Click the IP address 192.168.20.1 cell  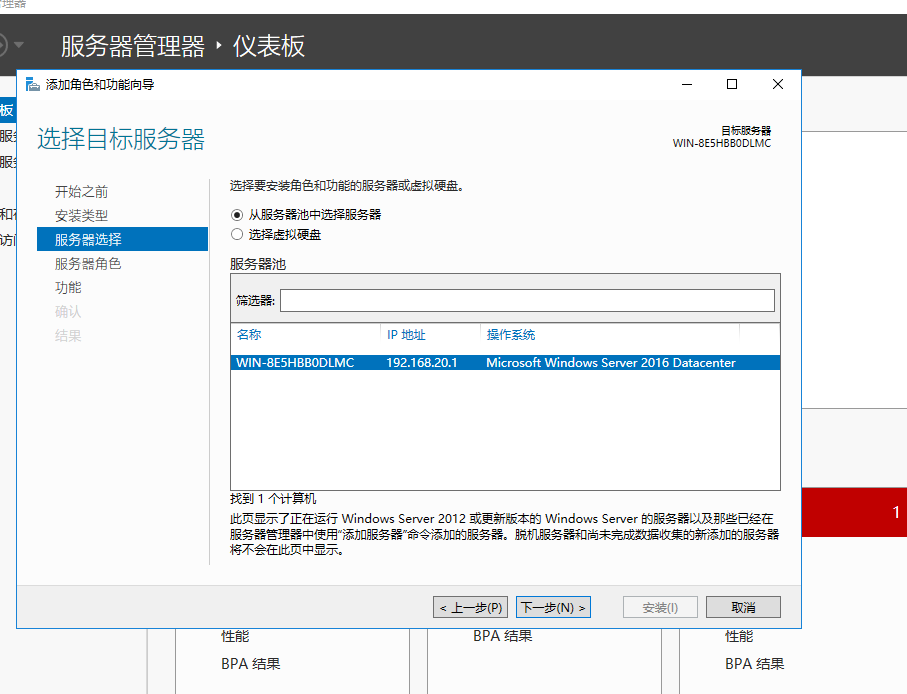tap(422, 363)
